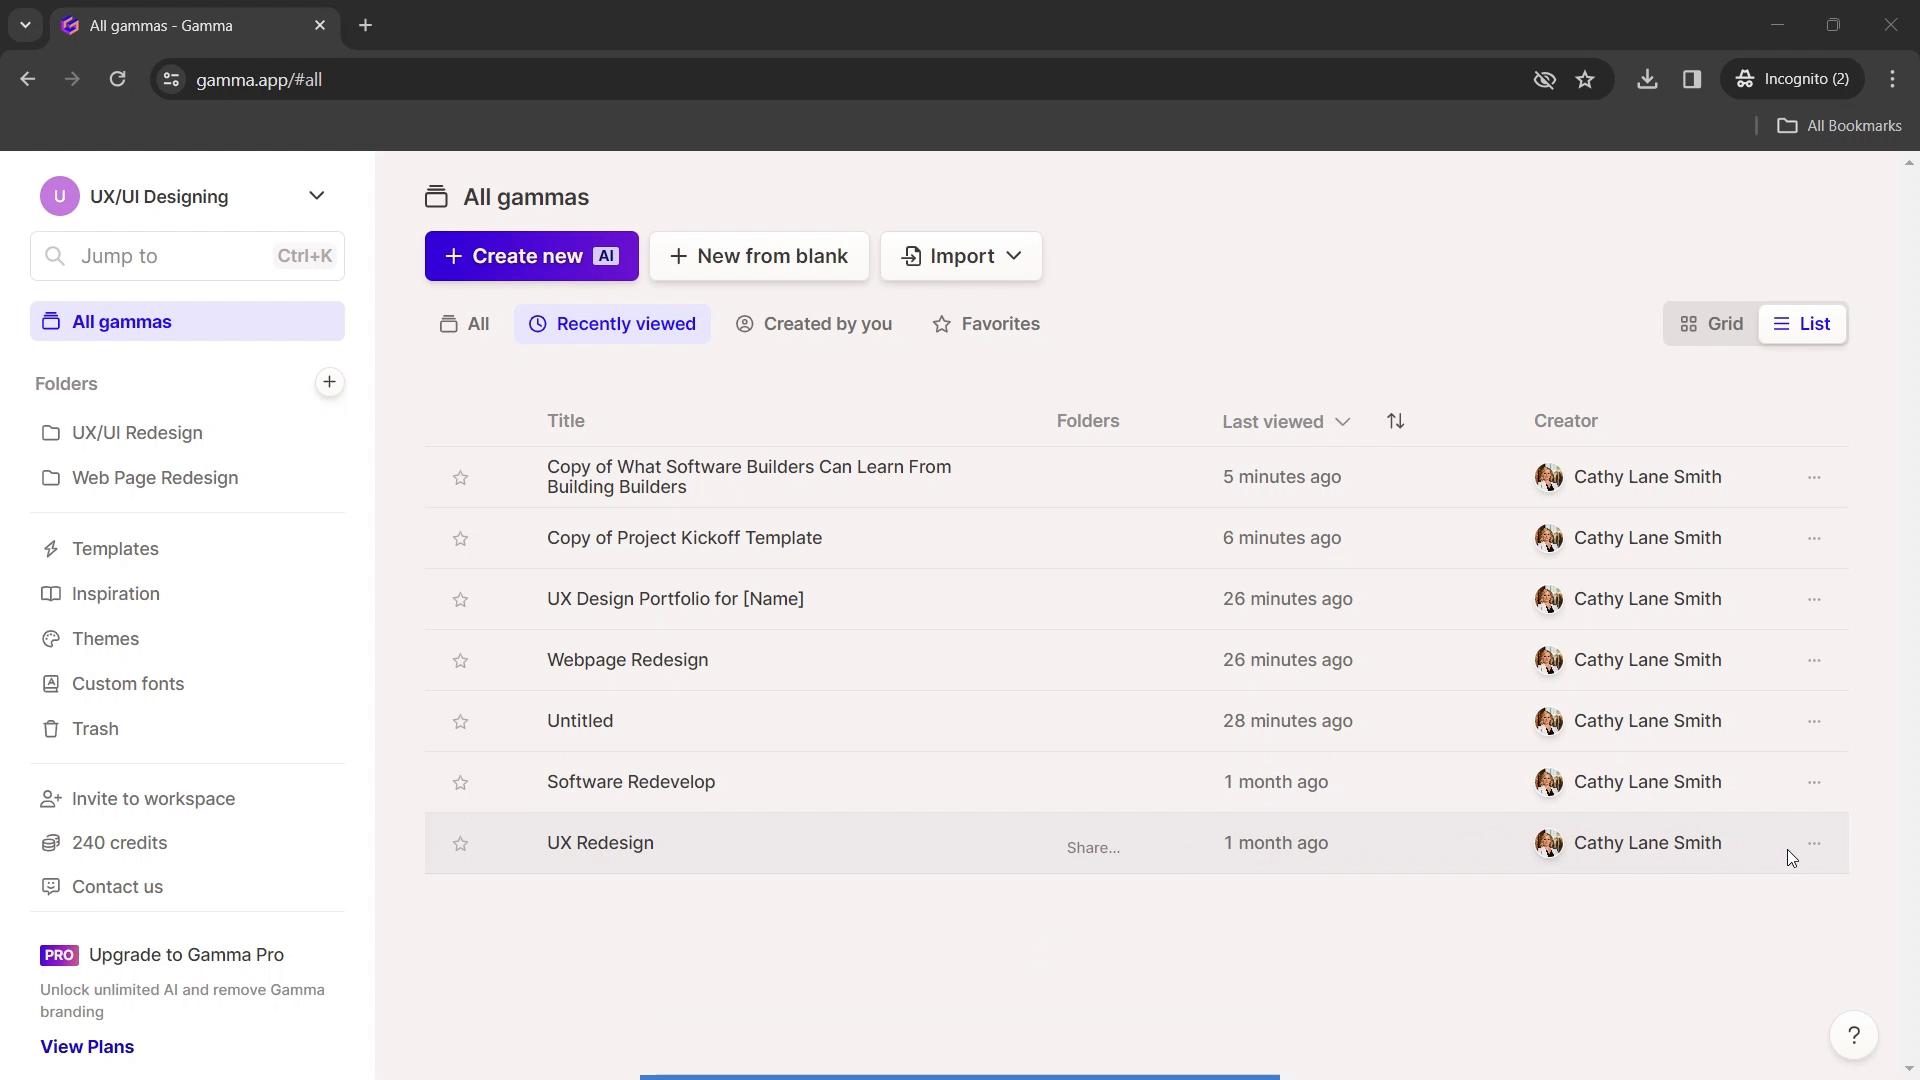This screenshot has width=1920, height=1080.
Task: Click the New from blank button
Action: point(761,256)
